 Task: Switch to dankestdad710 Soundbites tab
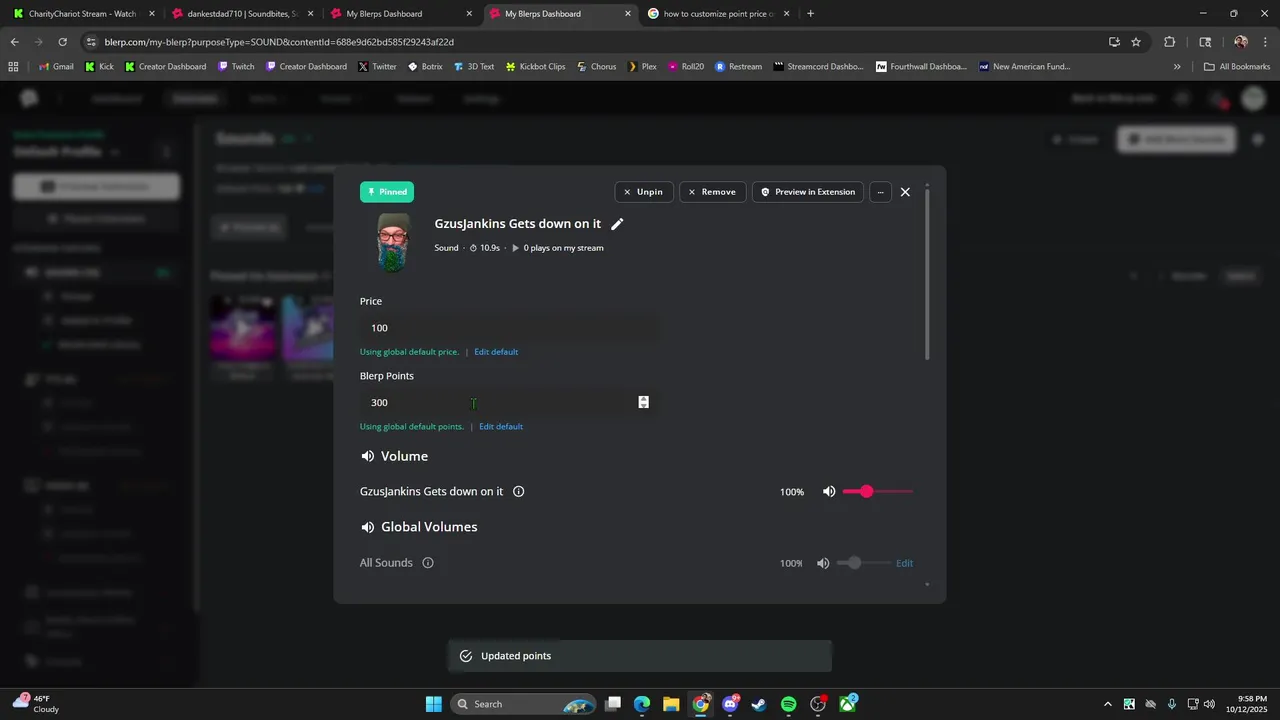[241, 14]
